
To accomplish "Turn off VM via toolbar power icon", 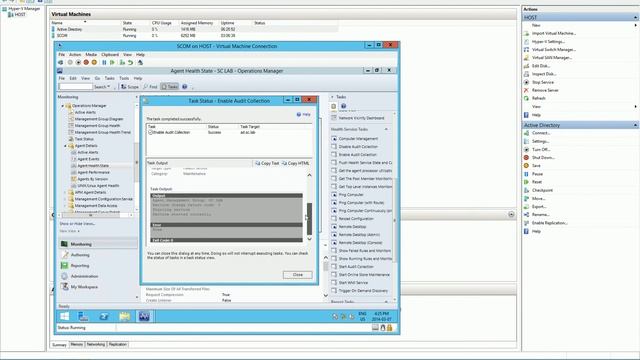I will [78, 62].
